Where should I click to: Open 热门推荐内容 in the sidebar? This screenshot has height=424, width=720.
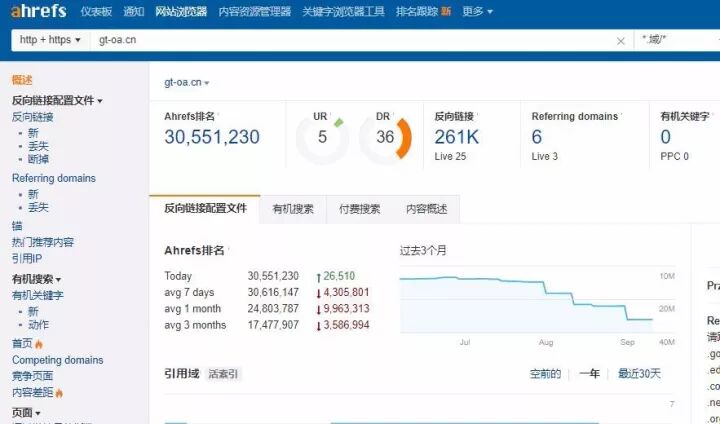[43, 242]
